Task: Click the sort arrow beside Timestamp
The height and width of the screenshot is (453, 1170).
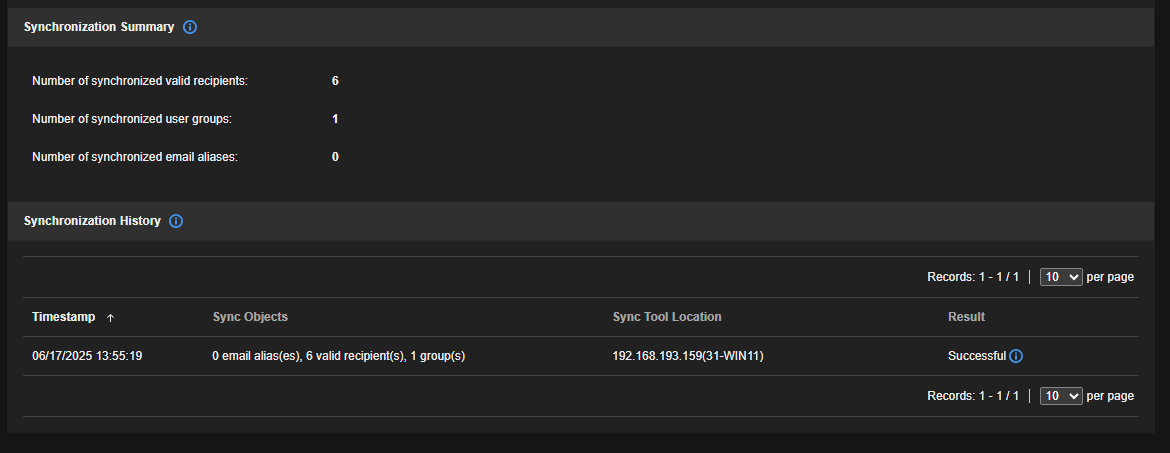Action: pos(111,318)
